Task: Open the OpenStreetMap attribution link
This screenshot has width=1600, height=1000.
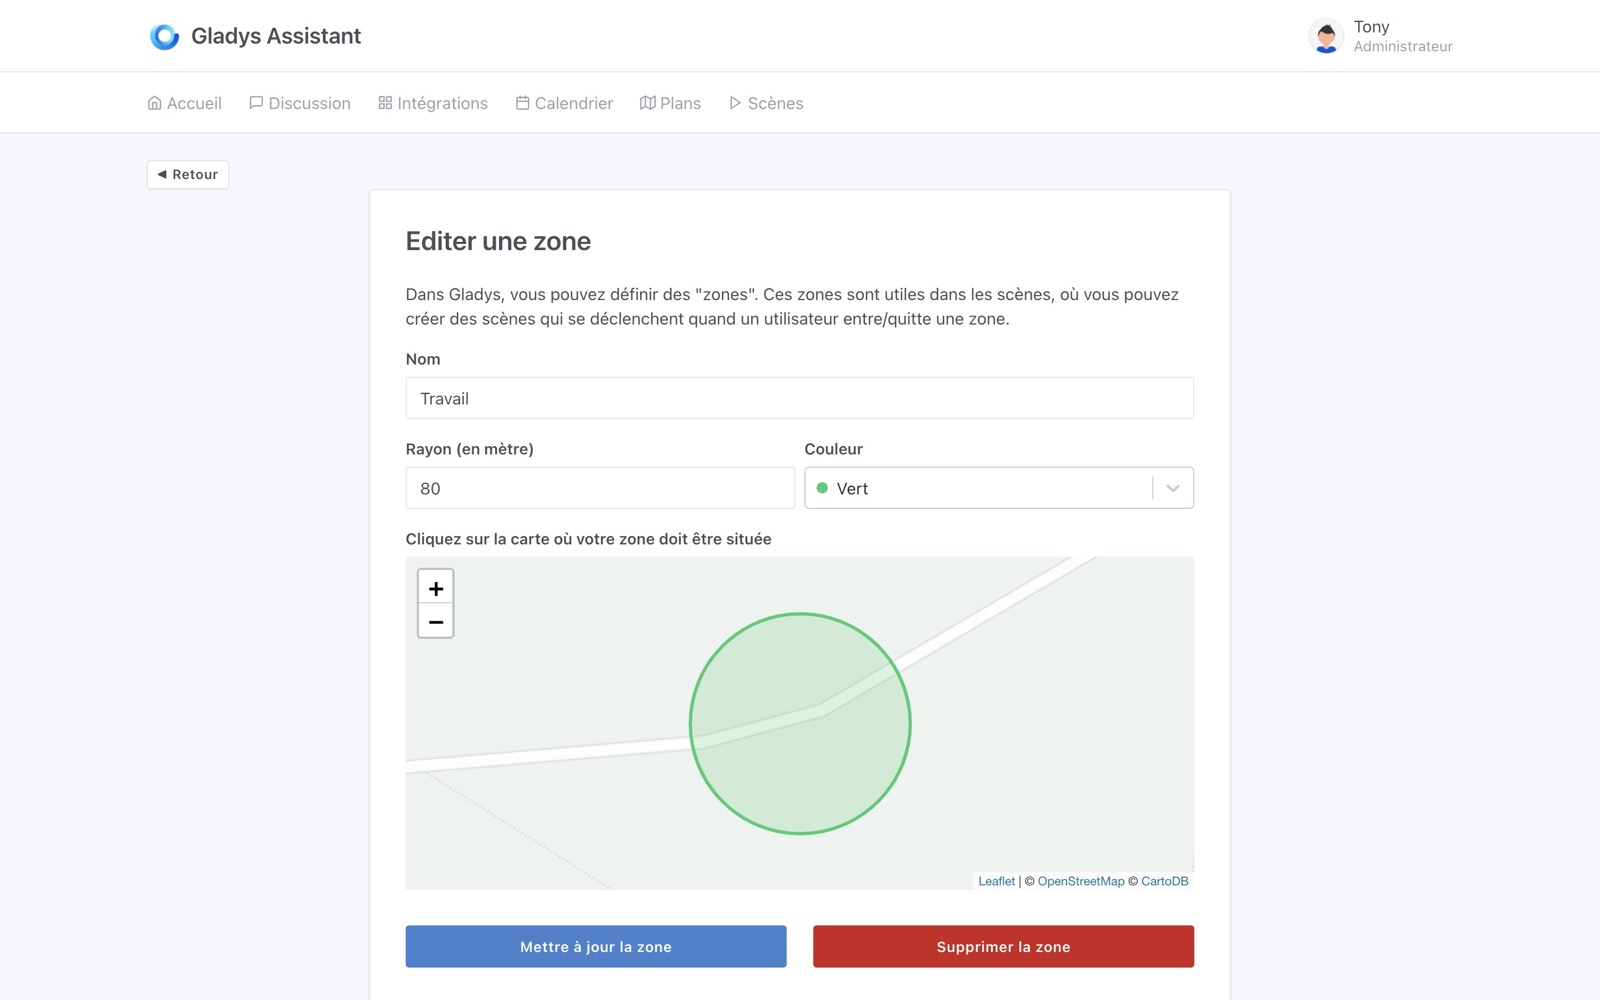Action: [1080, 881]
